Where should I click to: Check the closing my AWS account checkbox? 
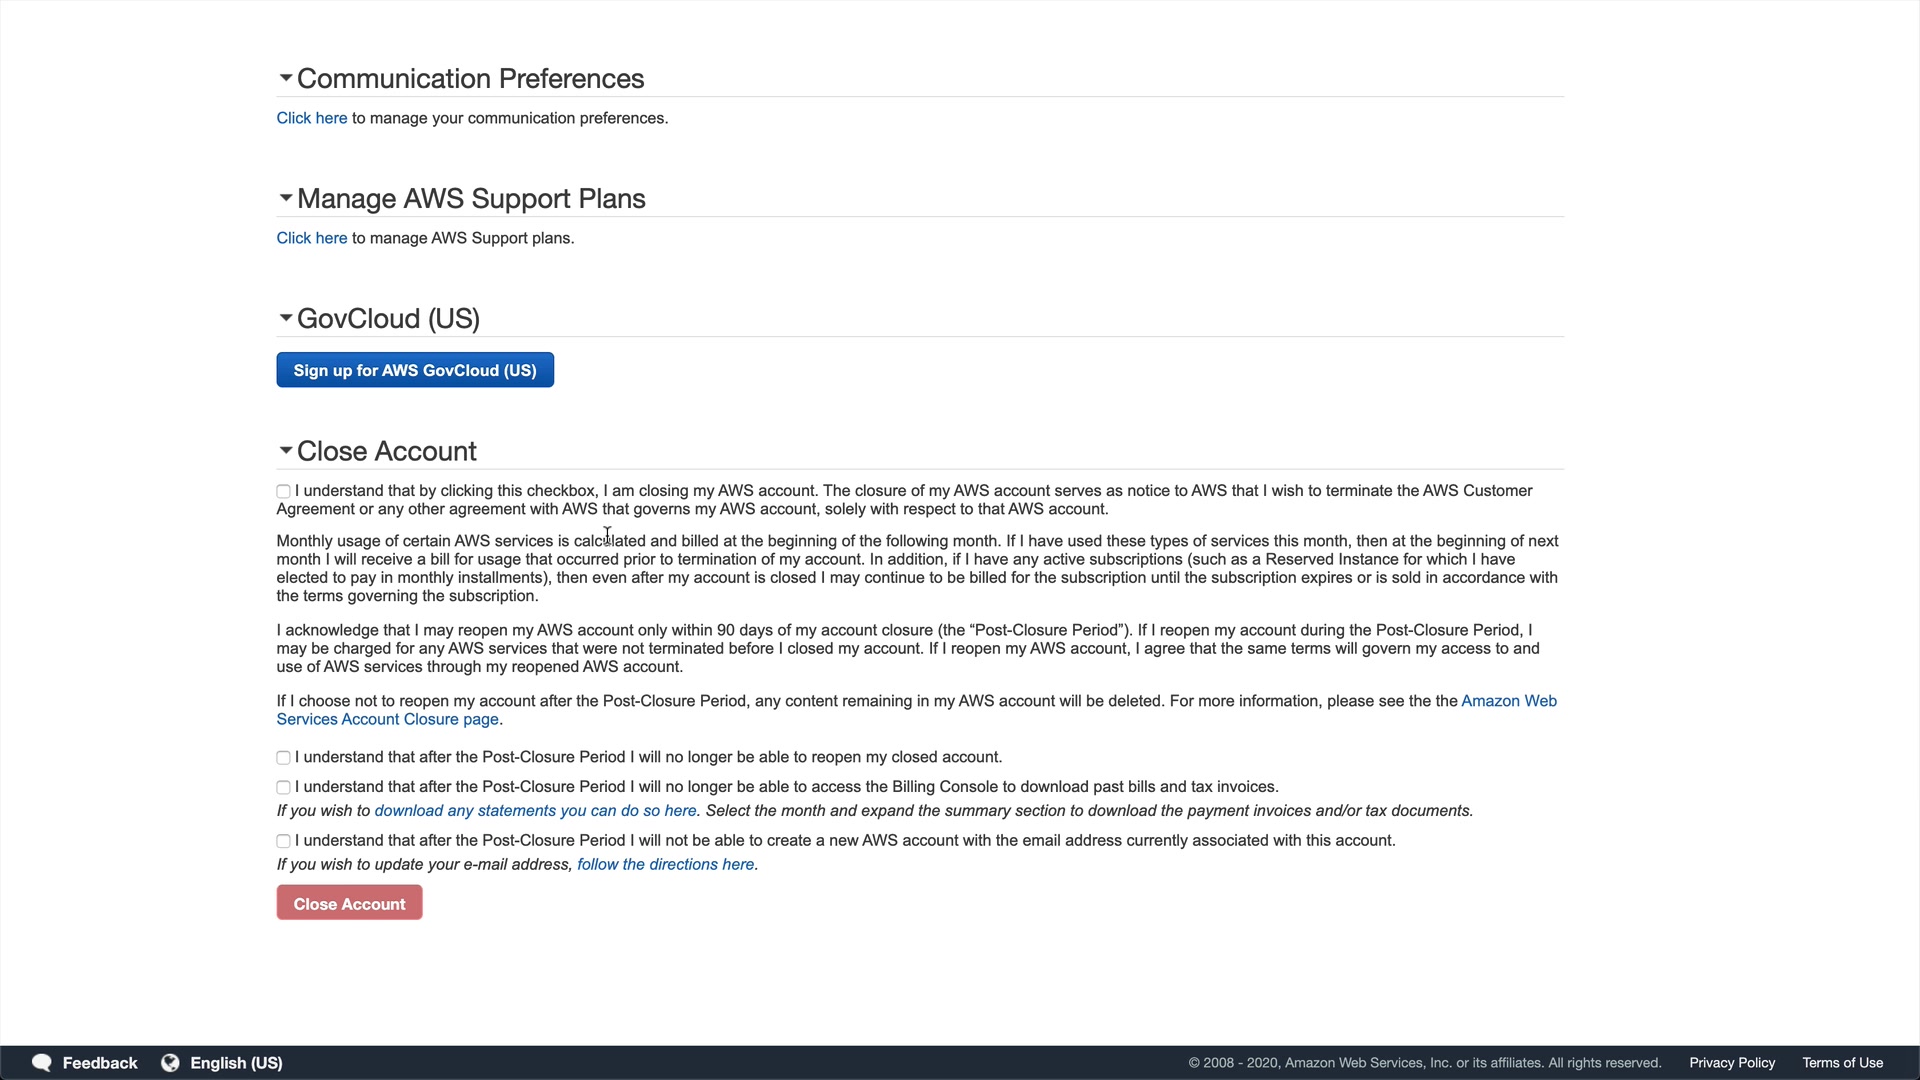click(284, 492)
